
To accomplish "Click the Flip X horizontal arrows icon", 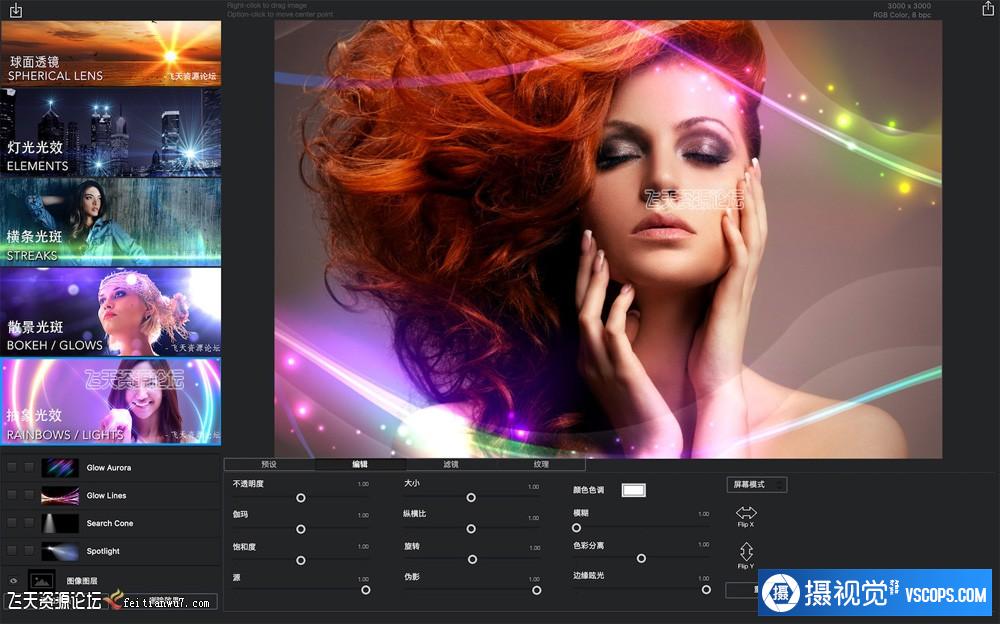I will coord(746,513).
